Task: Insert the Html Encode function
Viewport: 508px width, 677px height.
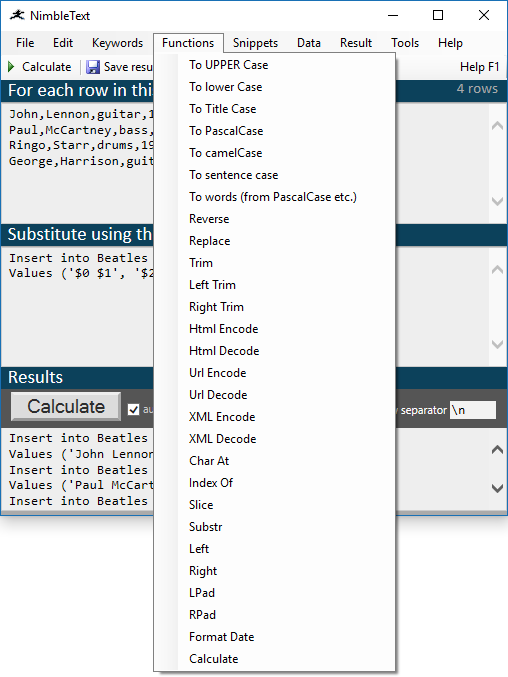Action: (x=275, y=329)
